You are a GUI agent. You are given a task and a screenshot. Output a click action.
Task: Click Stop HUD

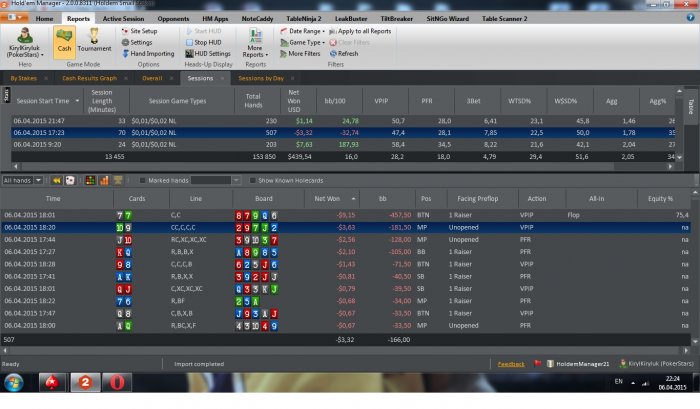[x=203, y=42]
